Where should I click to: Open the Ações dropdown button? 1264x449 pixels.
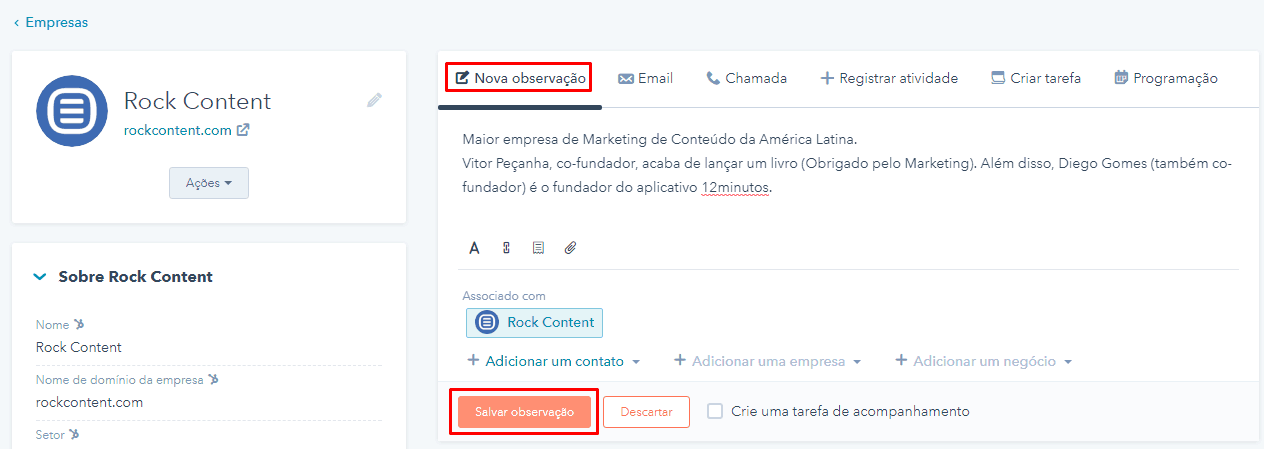tap(209, 183)
